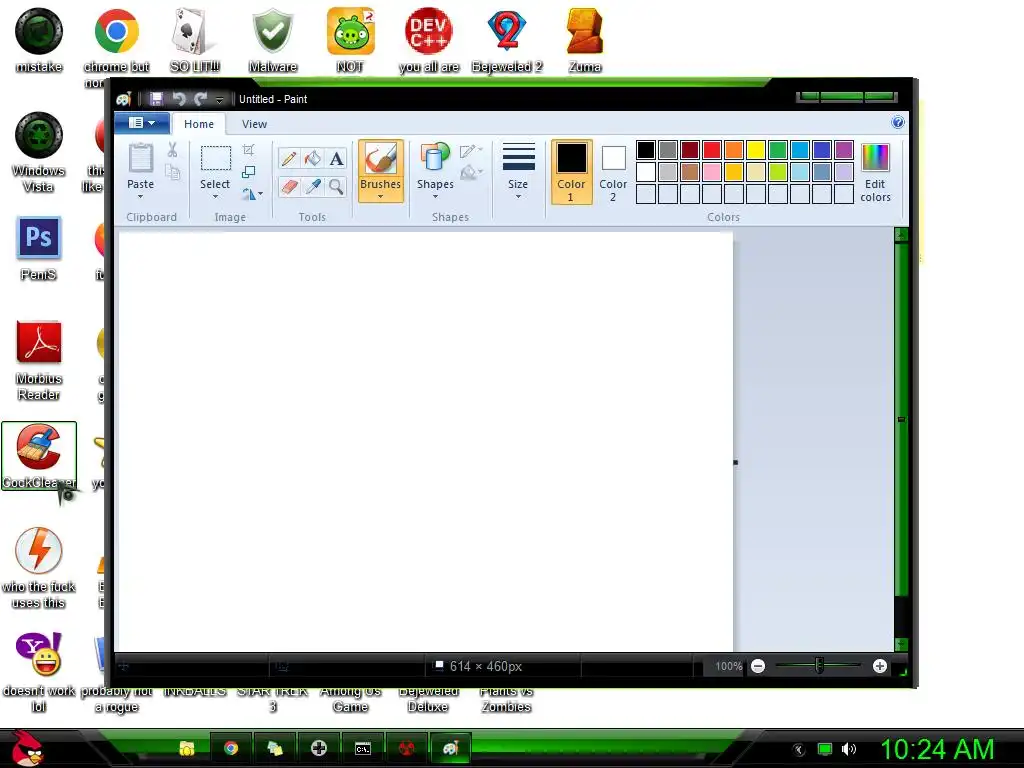The width and height of the screenshot is (1024, 768).
Task: Switch to the View ribbon tab
Action: coord(254,124)
